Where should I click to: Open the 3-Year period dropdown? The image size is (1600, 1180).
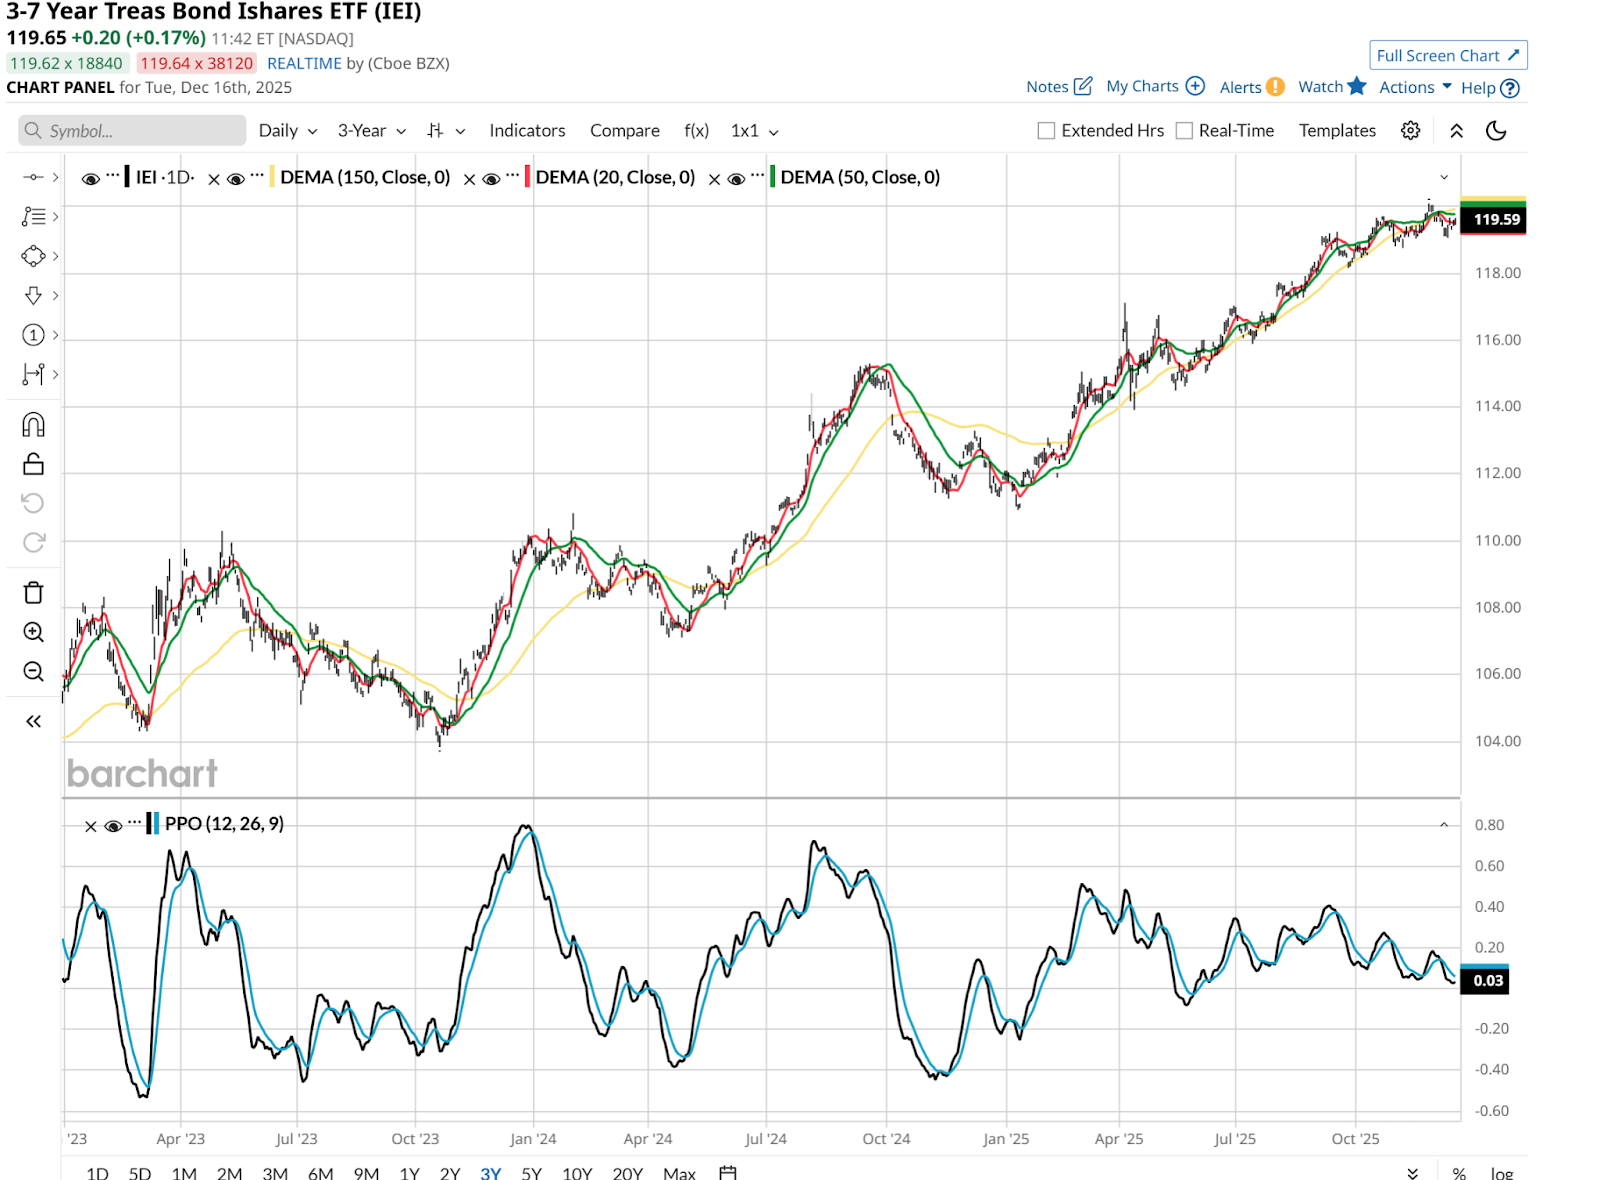(x=371, y=131)
